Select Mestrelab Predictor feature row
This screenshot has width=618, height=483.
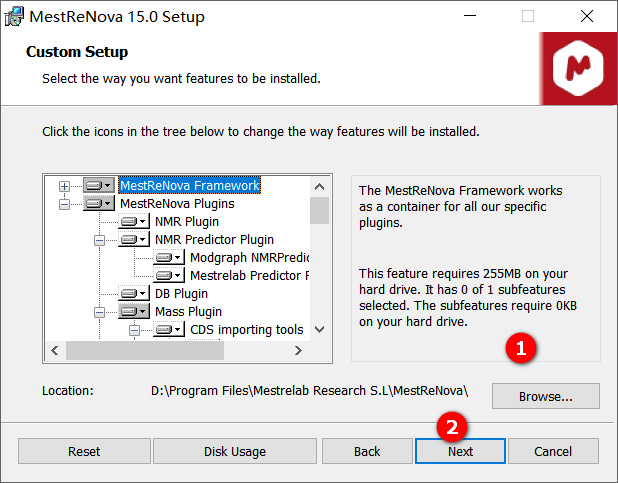point(250,275)
